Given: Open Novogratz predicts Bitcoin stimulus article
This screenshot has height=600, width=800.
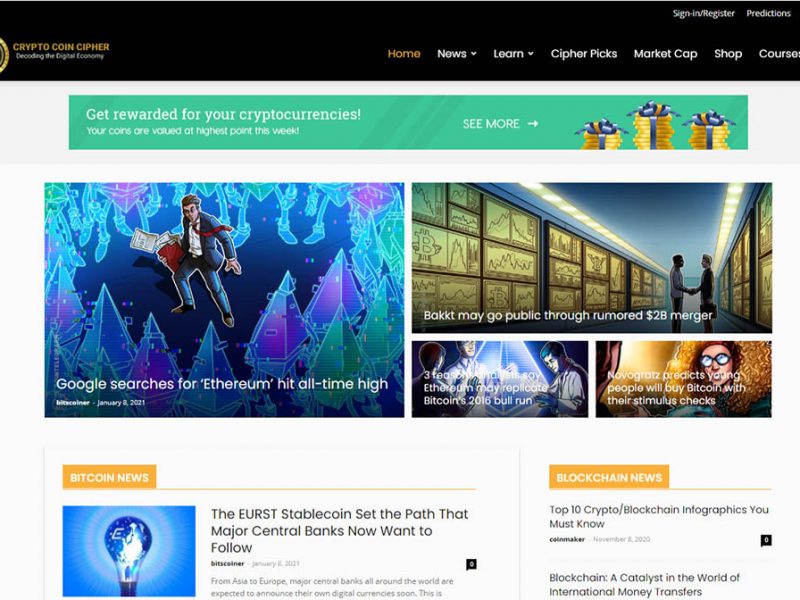Looking at the screenshot, I should [677, 388].
